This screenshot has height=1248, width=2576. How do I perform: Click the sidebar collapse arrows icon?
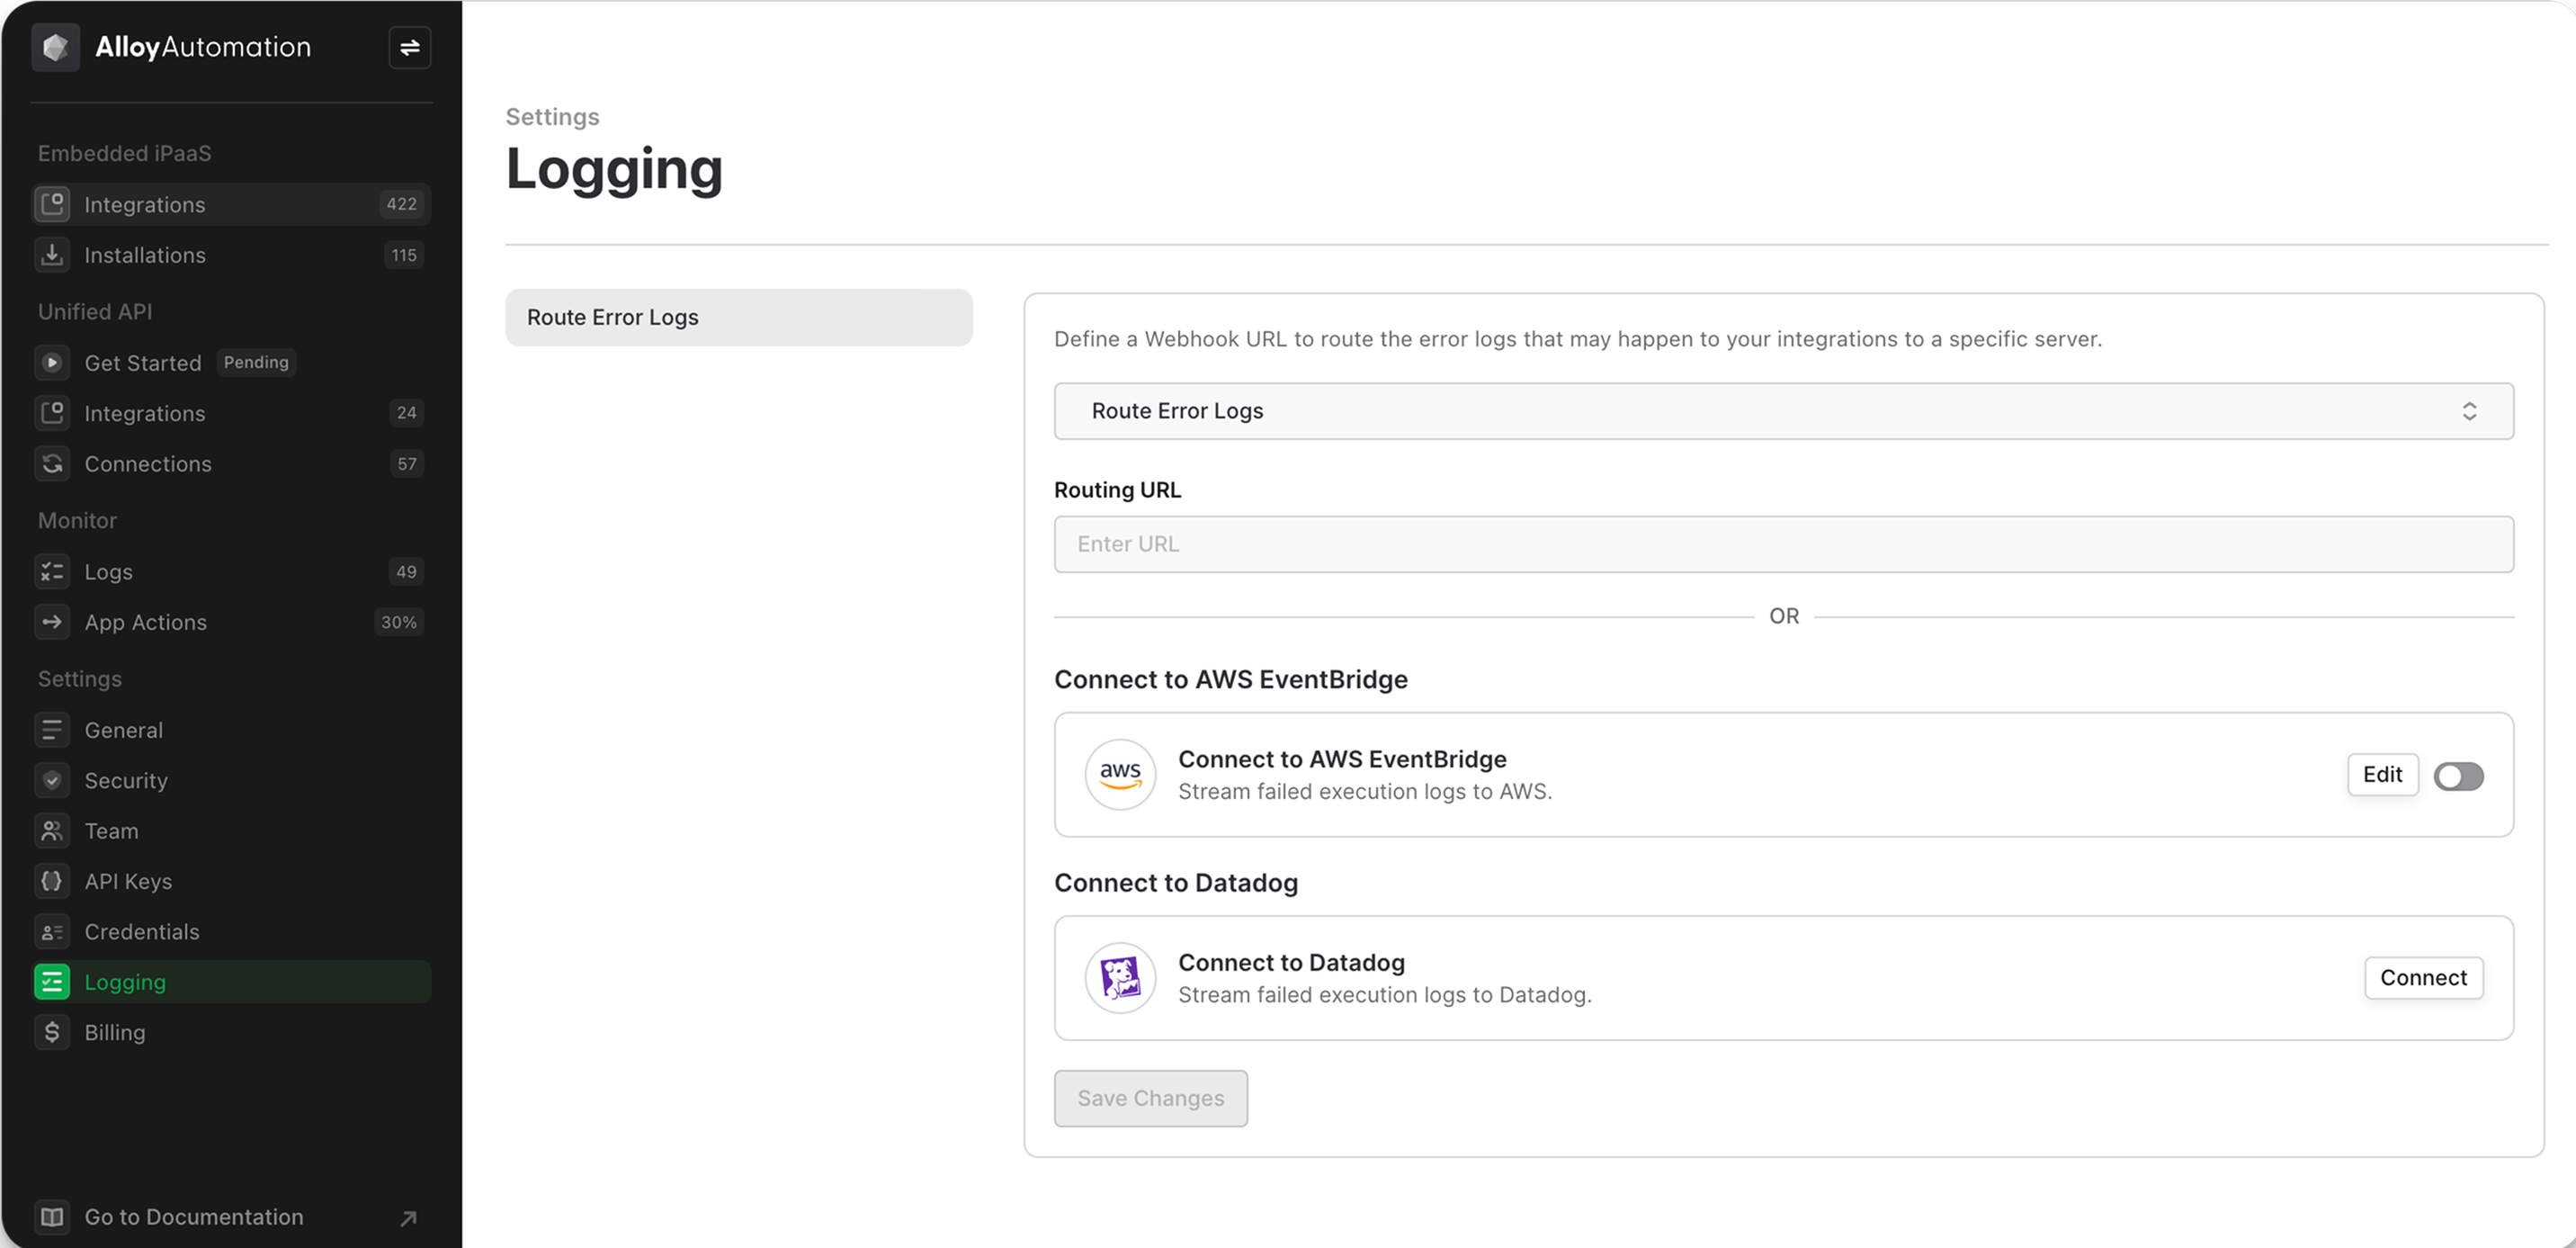409,47
